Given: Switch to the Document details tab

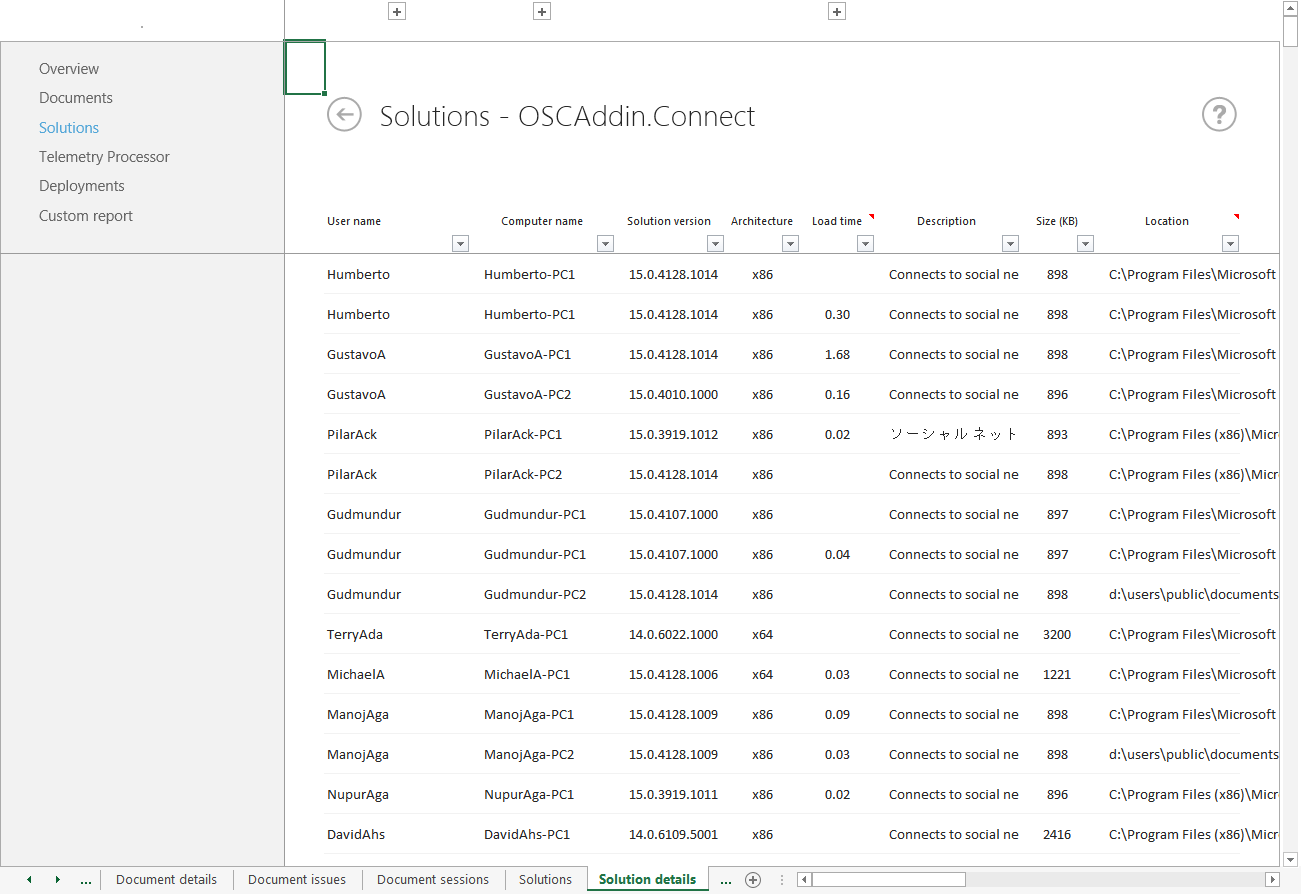Looking at the screenshot, I should 166,879.
